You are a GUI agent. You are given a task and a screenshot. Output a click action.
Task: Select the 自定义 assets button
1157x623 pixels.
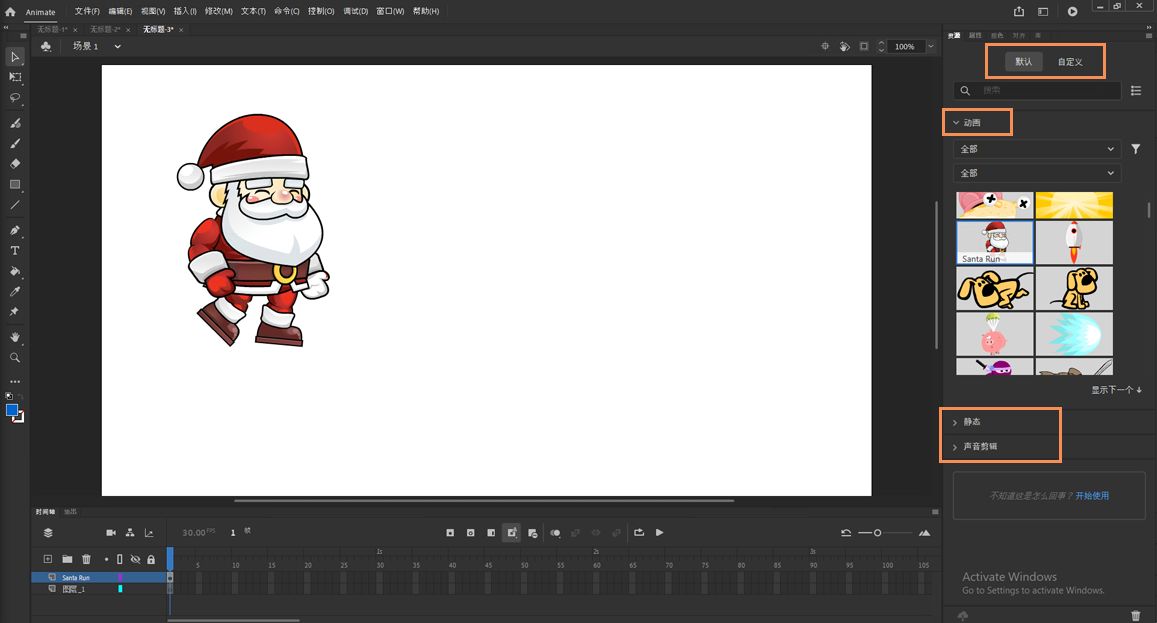1070,62
